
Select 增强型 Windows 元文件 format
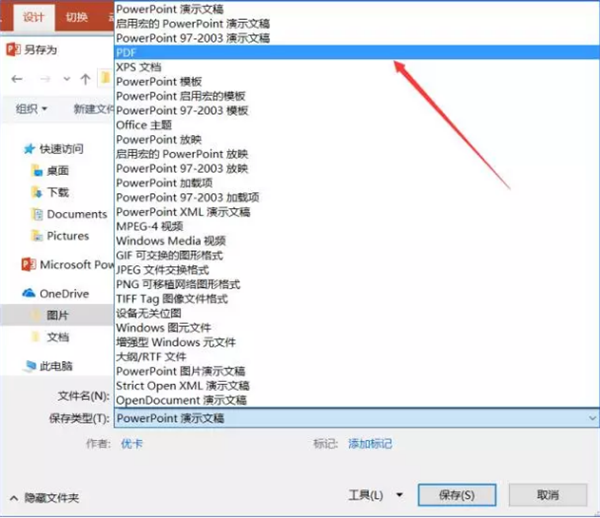point(357,342)
